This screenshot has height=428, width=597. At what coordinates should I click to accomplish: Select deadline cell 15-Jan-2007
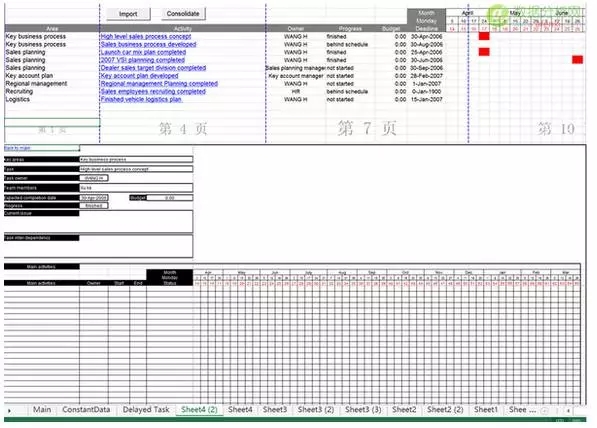(426, 99)
